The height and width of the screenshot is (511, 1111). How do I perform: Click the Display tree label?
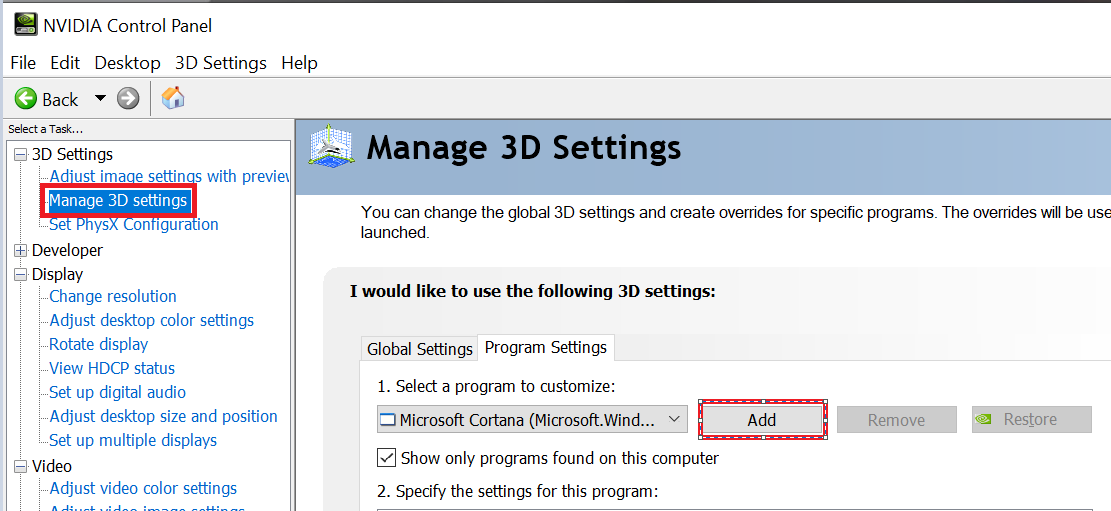57,274
